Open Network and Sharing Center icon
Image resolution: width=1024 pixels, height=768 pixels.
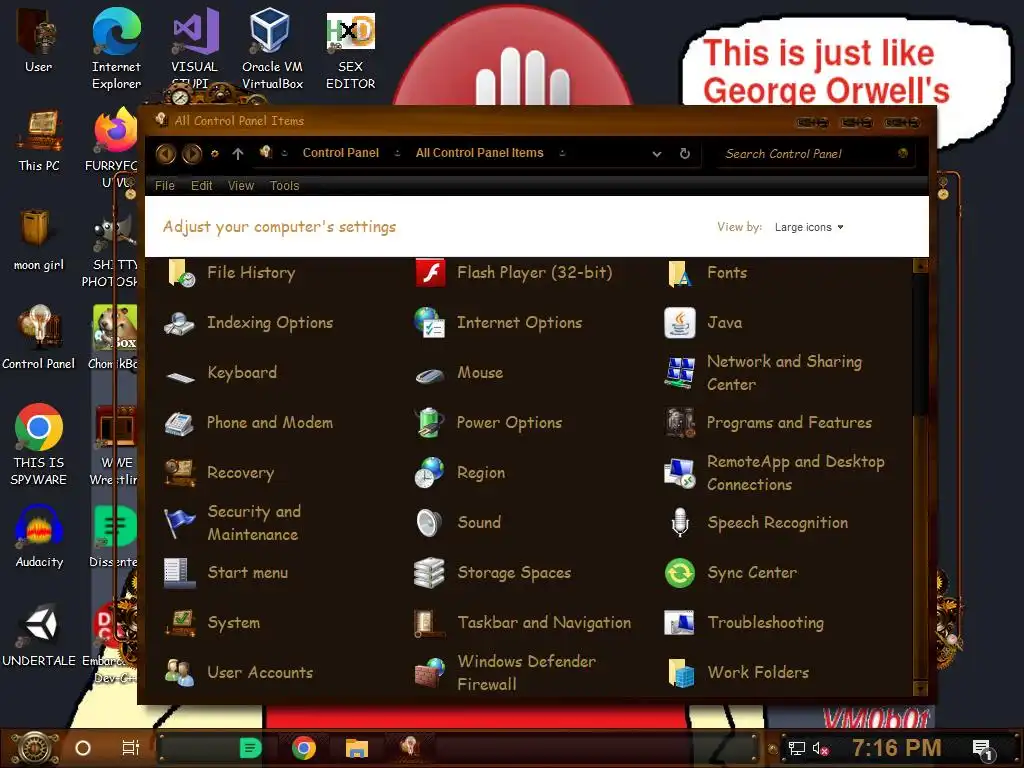[680, 373]
